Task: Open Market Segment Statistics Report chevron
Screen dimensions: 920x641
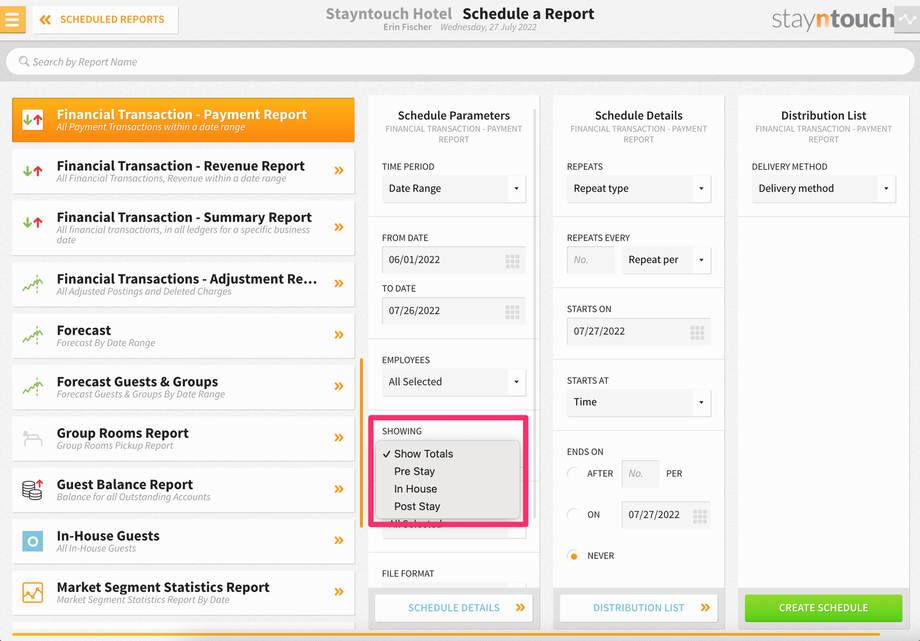Action: [339, 592]
